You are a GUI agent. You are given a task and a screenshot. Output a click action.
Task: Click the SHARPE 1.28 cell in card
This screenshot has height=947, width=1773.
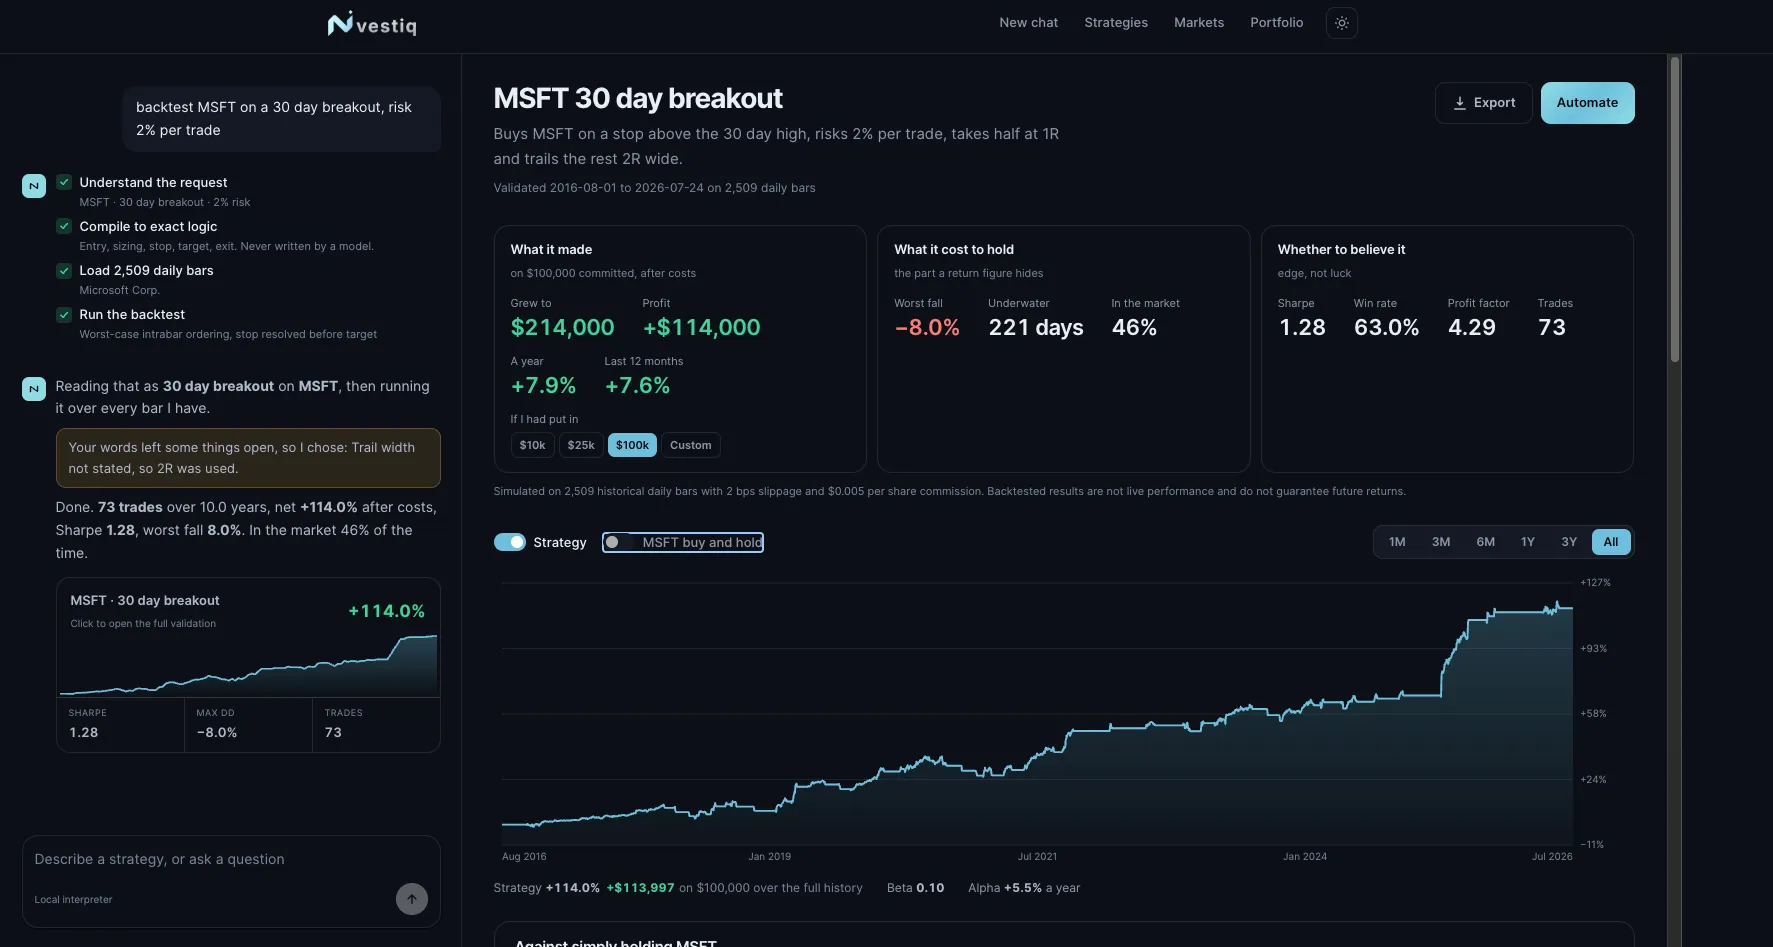point(121,724)
